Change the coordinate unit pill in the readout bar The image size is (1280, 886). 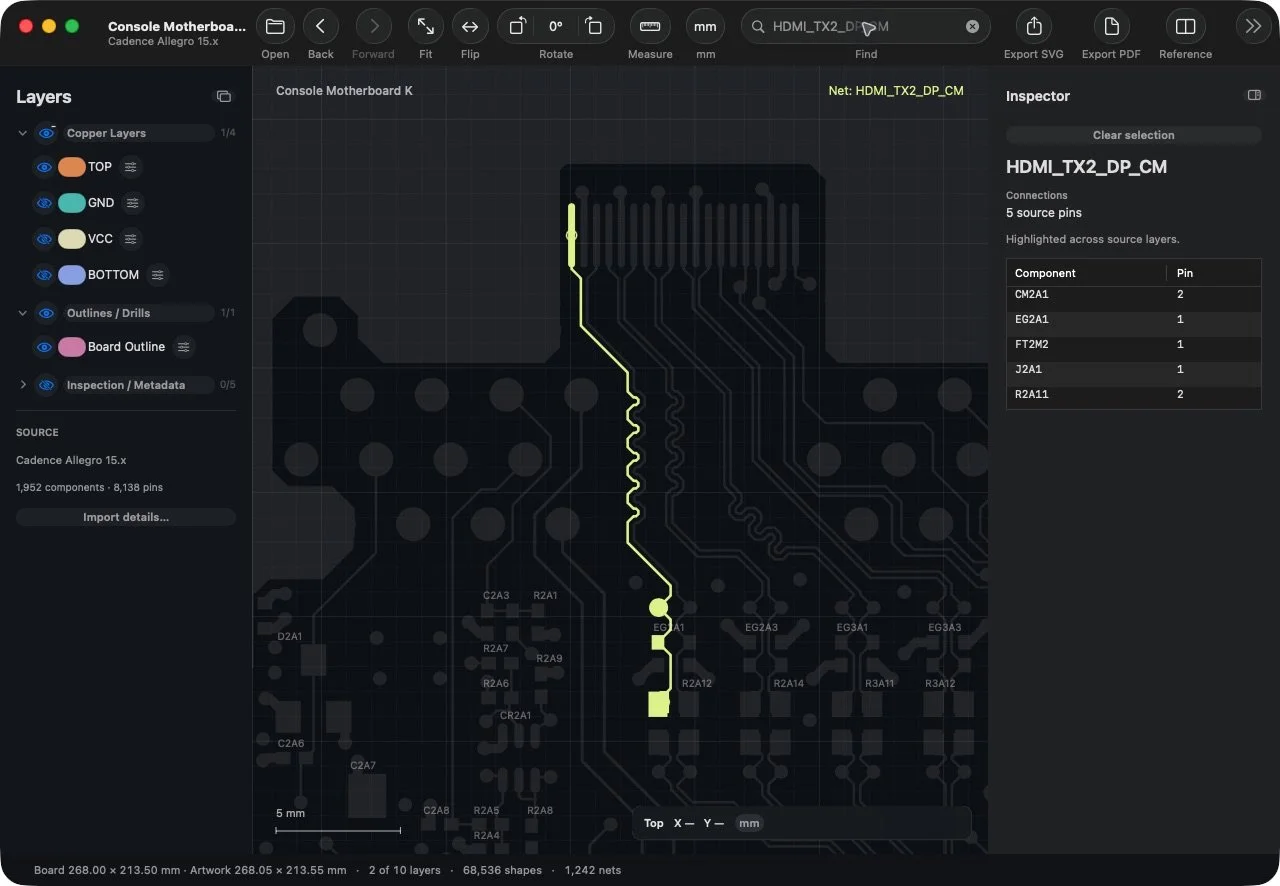(749, 823)
